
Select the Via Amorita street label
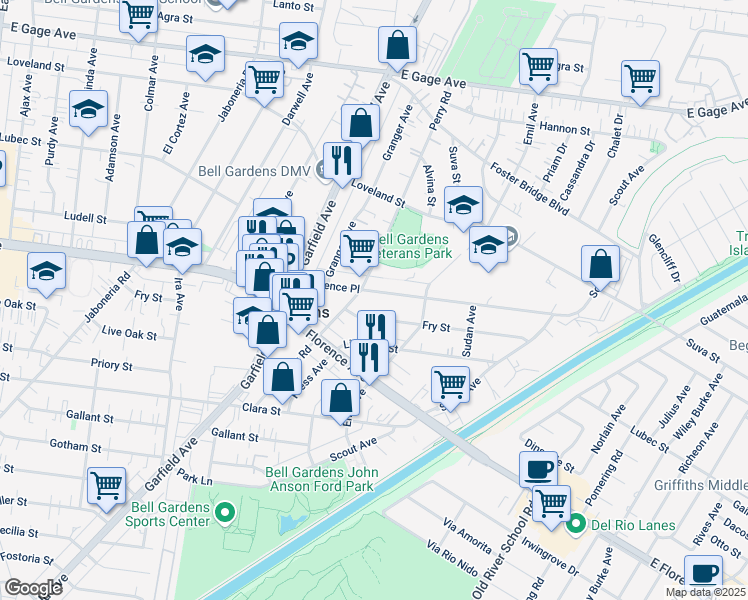tap(467, 535)
